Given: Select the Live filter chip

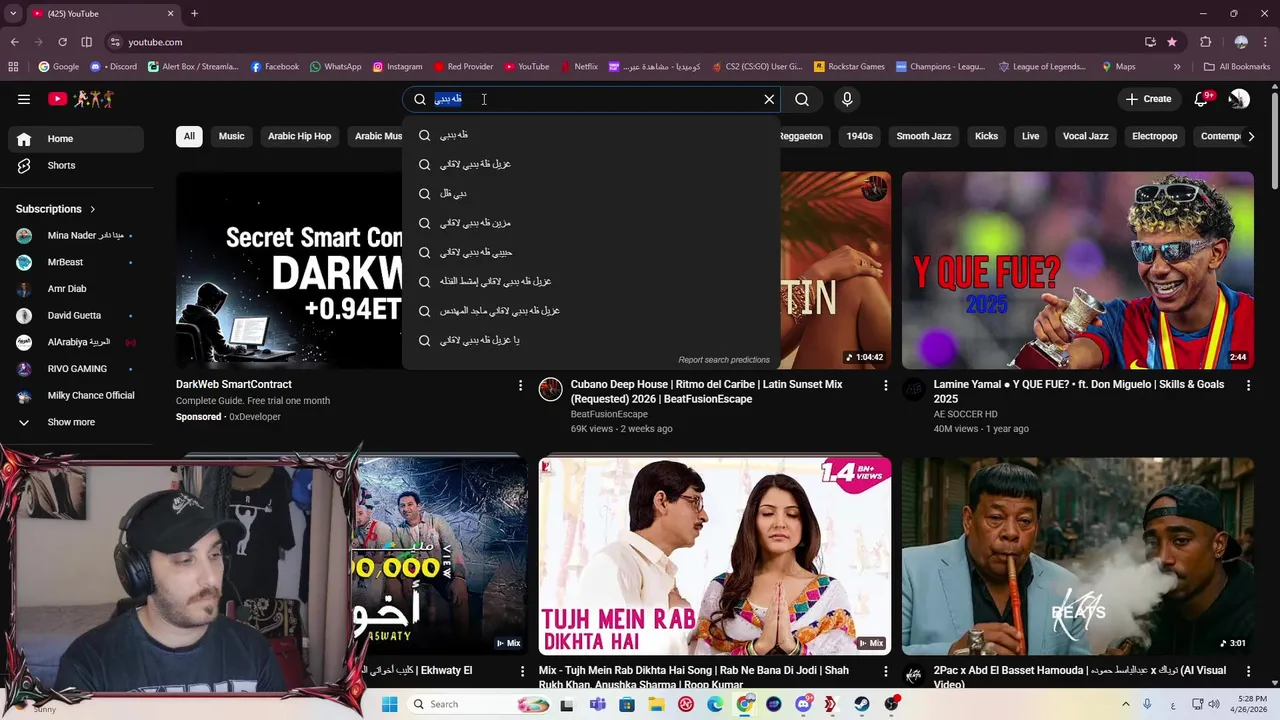Looking at the screenshot, I should (1031, 136).
